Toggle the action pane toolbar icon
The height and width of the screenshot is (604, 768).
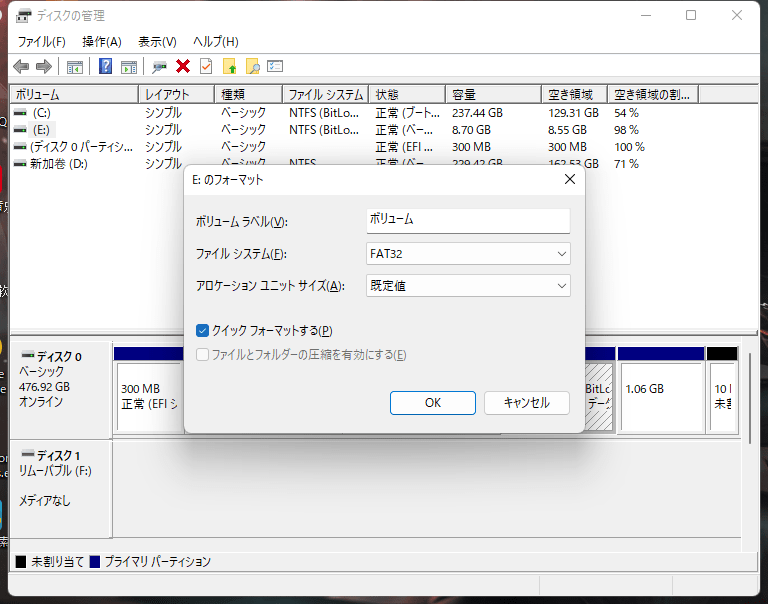point(129,67)
